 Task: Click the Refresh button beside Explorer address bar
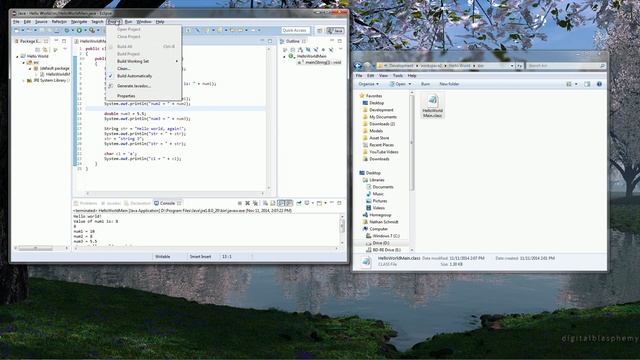[519, 66]
